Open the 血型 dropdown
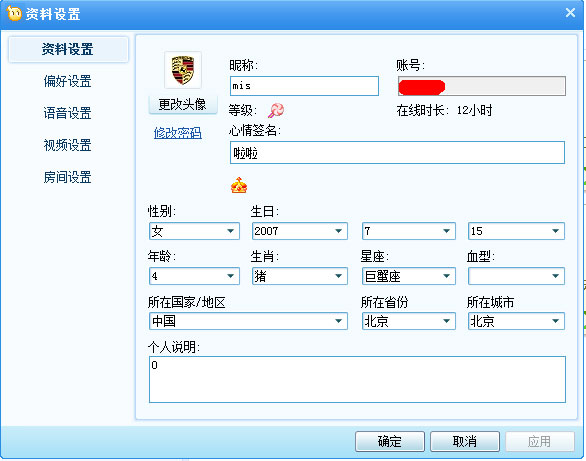This screenshot has height=461, width=586. pos(516,276)
